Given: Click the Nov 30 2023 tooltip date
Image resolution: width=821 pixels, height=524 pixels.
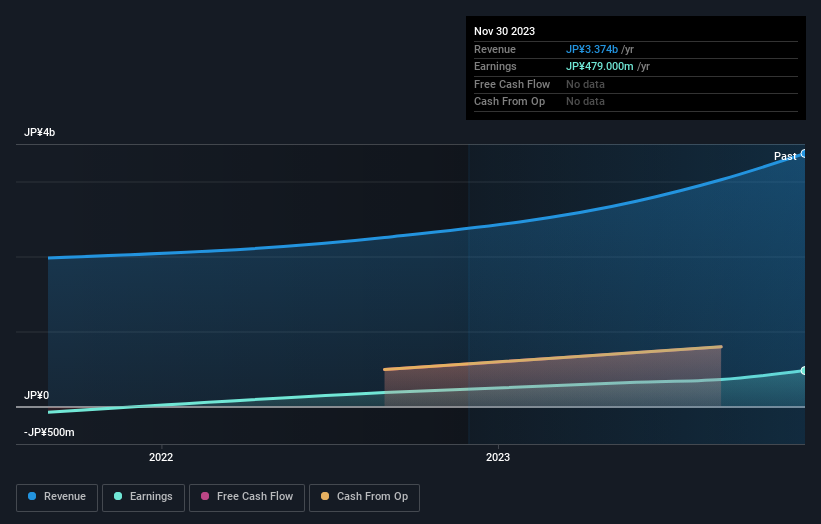Looking at the screenshot, I should click(x=504, y=31).
